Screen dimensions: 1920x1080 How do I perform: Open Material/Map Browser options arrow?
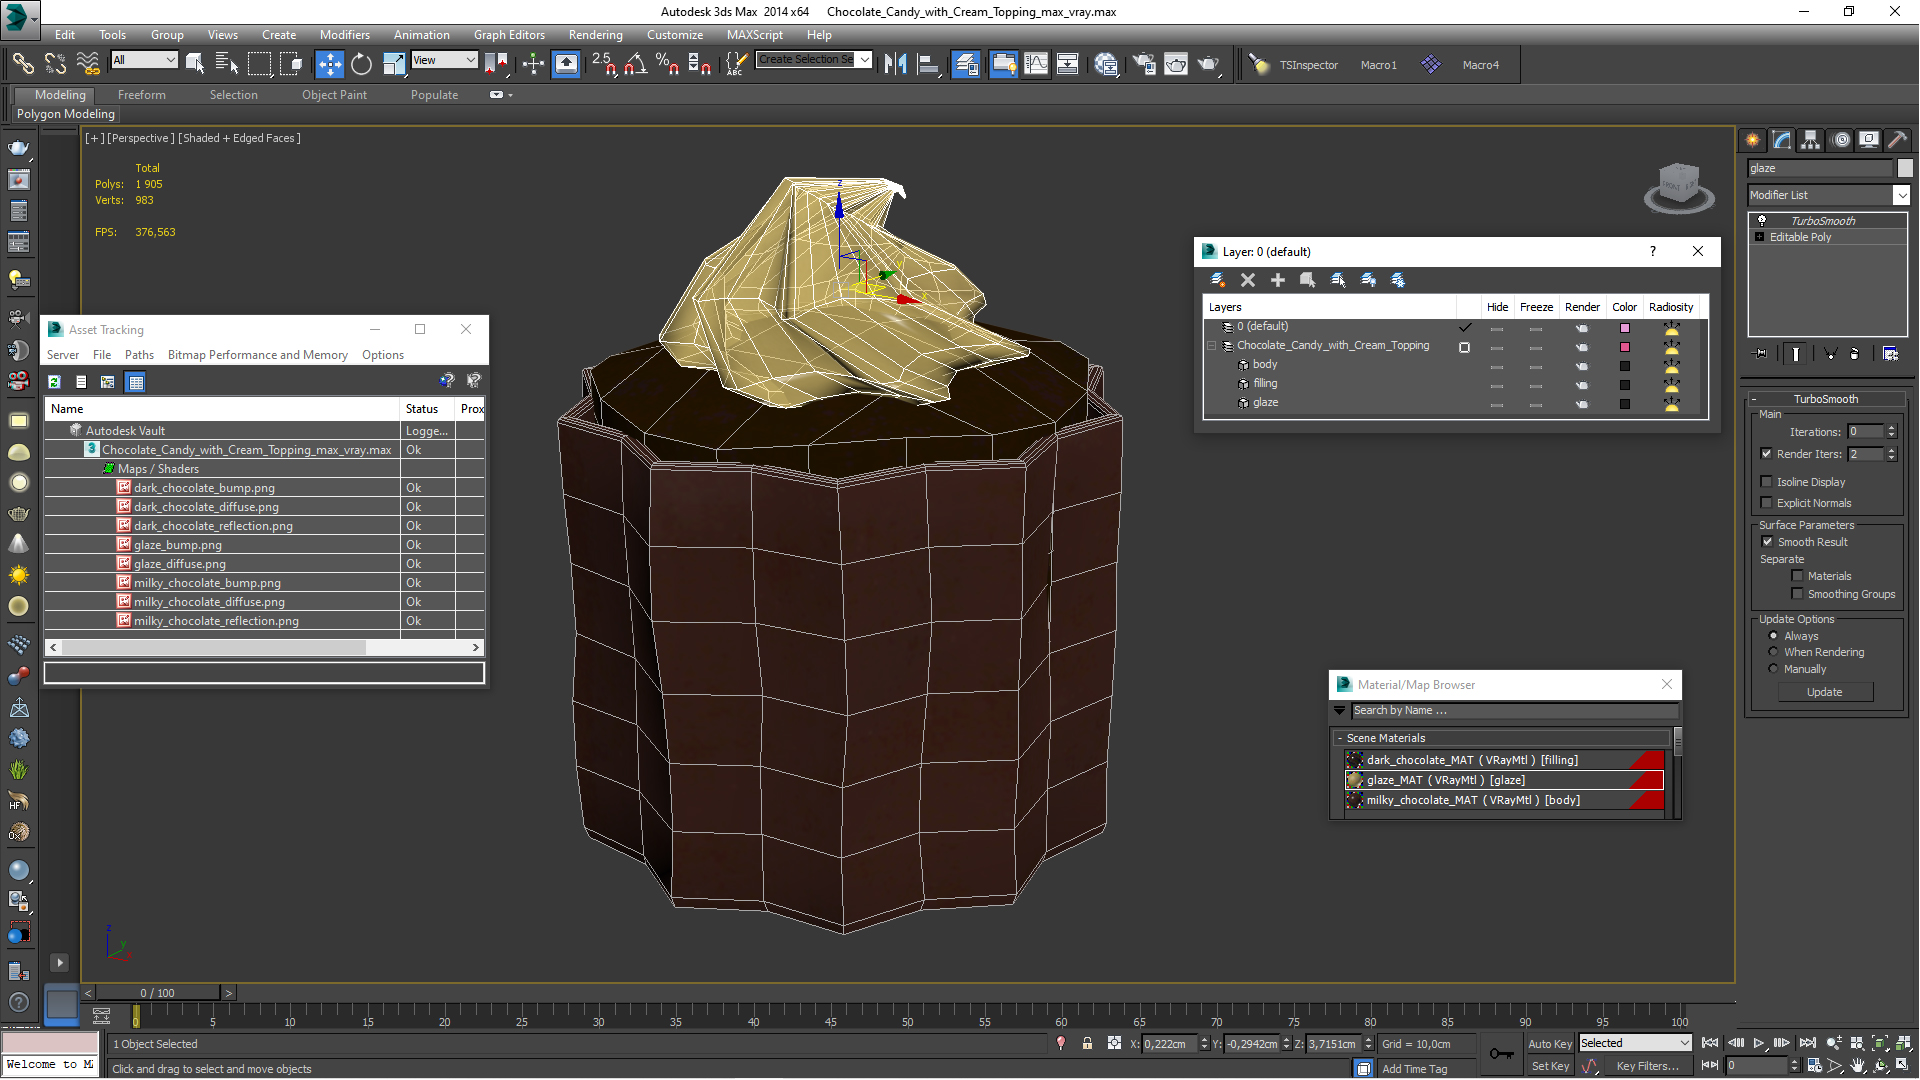(x=1340, y=710)
